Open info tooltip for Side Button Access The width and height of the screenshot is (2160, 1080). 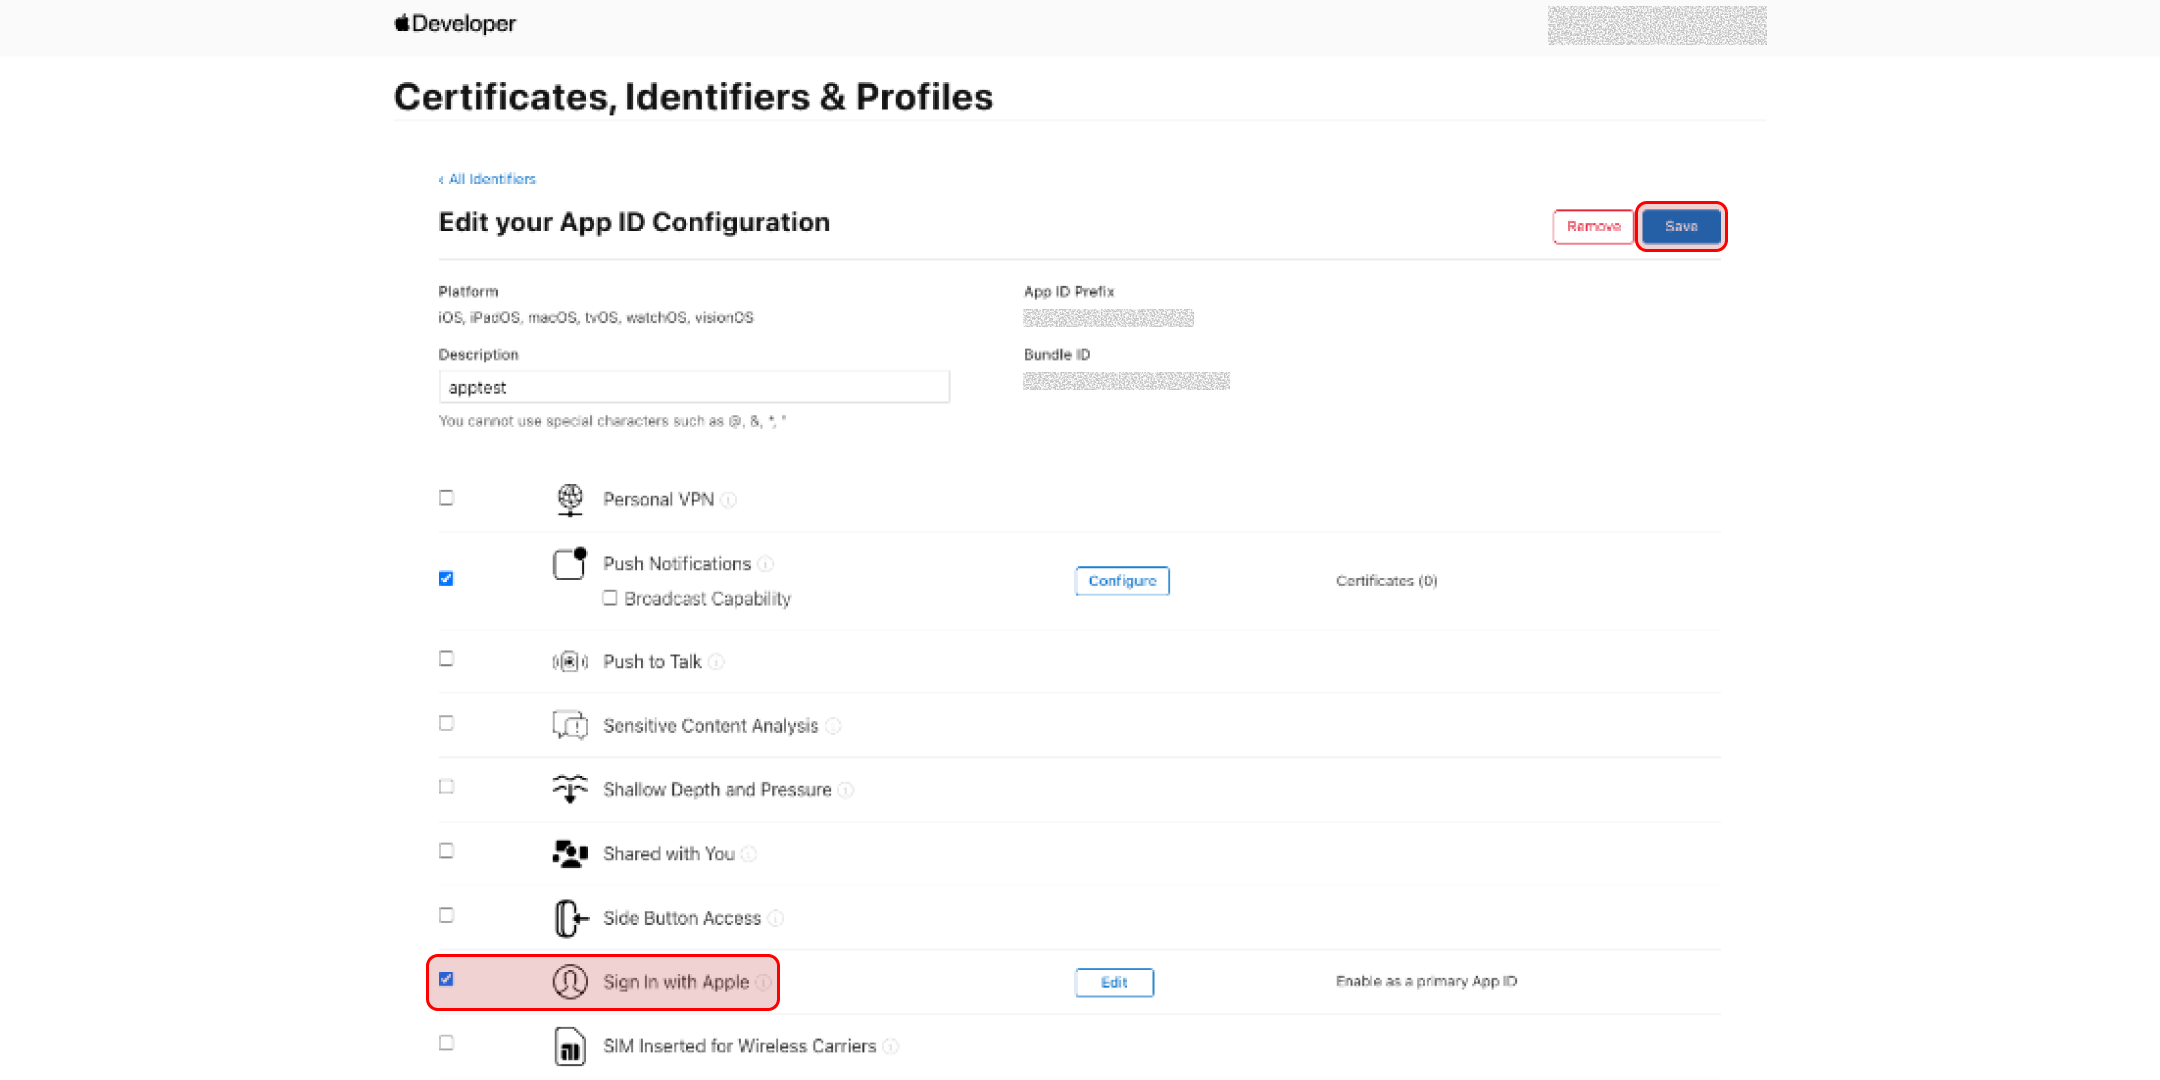coord(776,918)
